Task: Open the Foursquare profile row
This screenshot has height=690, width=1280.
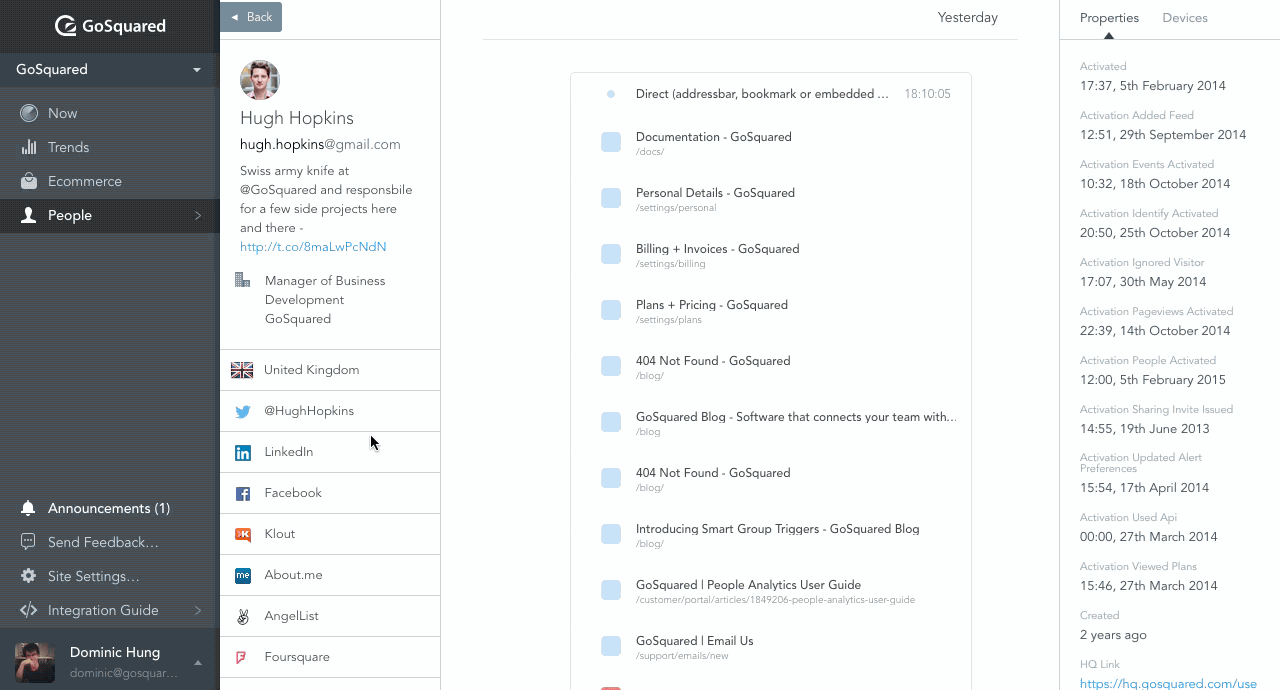Action: click(330, 657)
